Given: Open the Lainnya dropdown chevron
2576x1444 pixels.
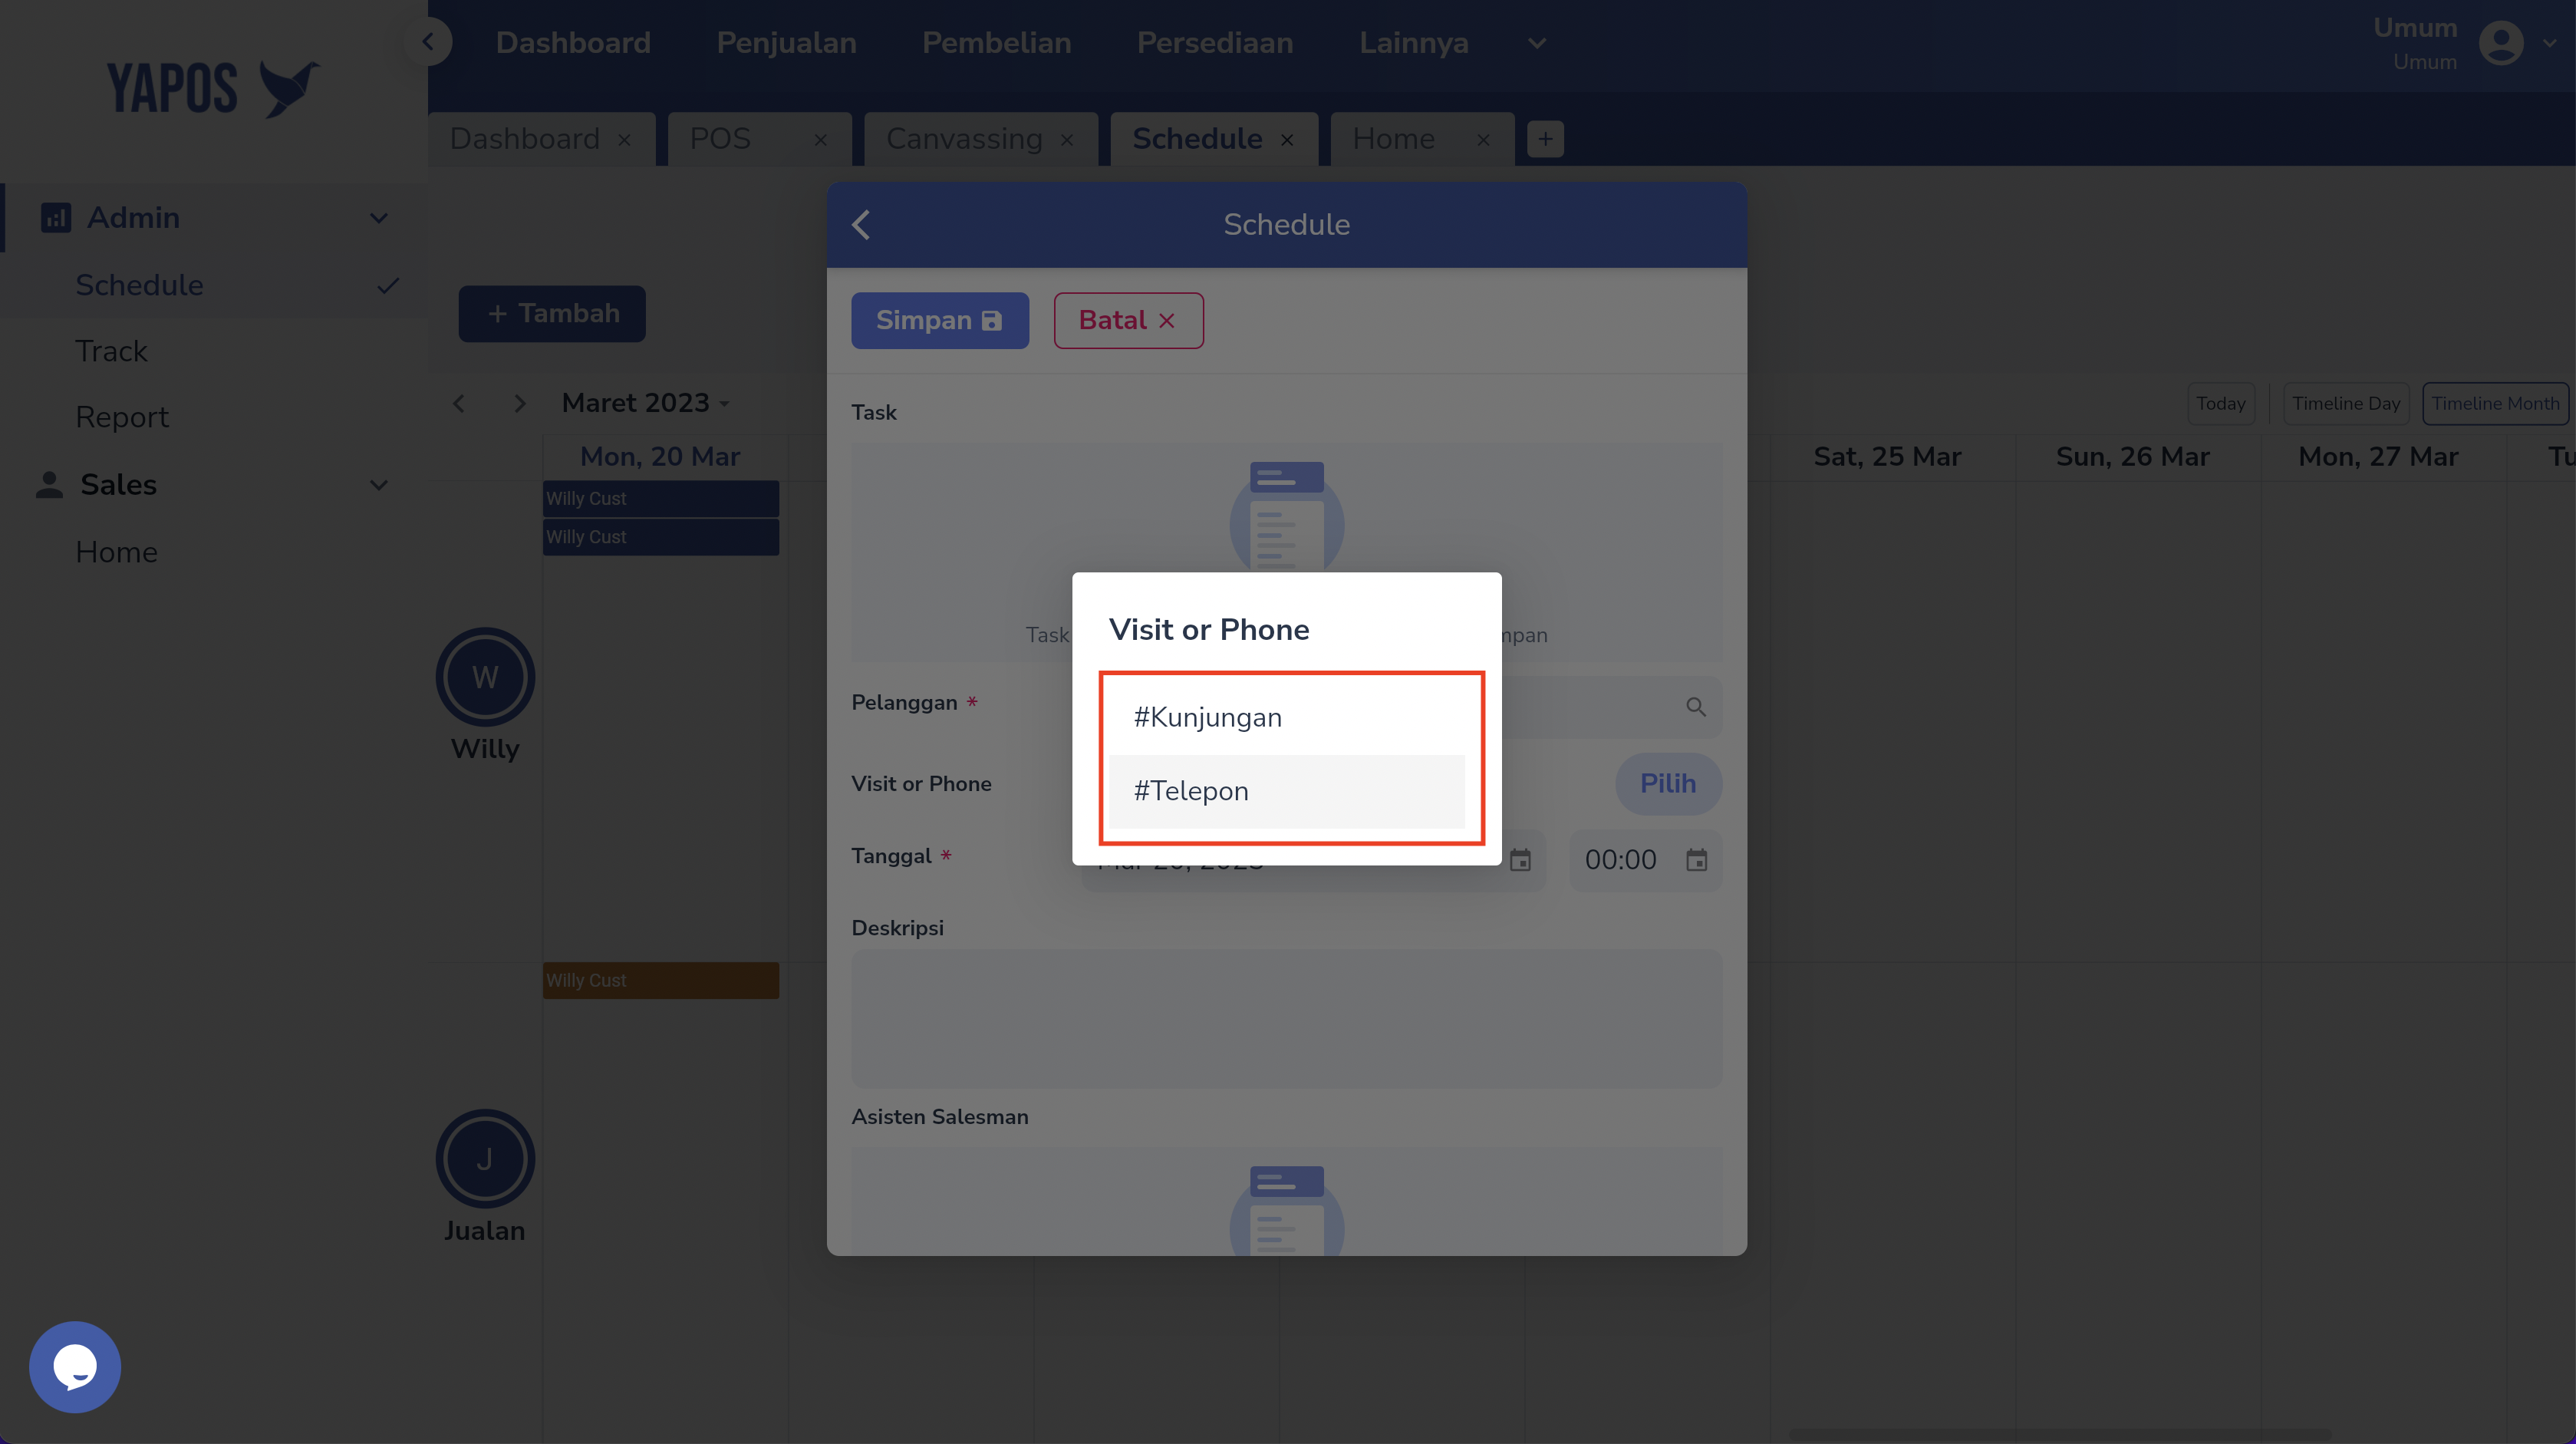Looking at the screenshot, I should (x=1537, y=43).
